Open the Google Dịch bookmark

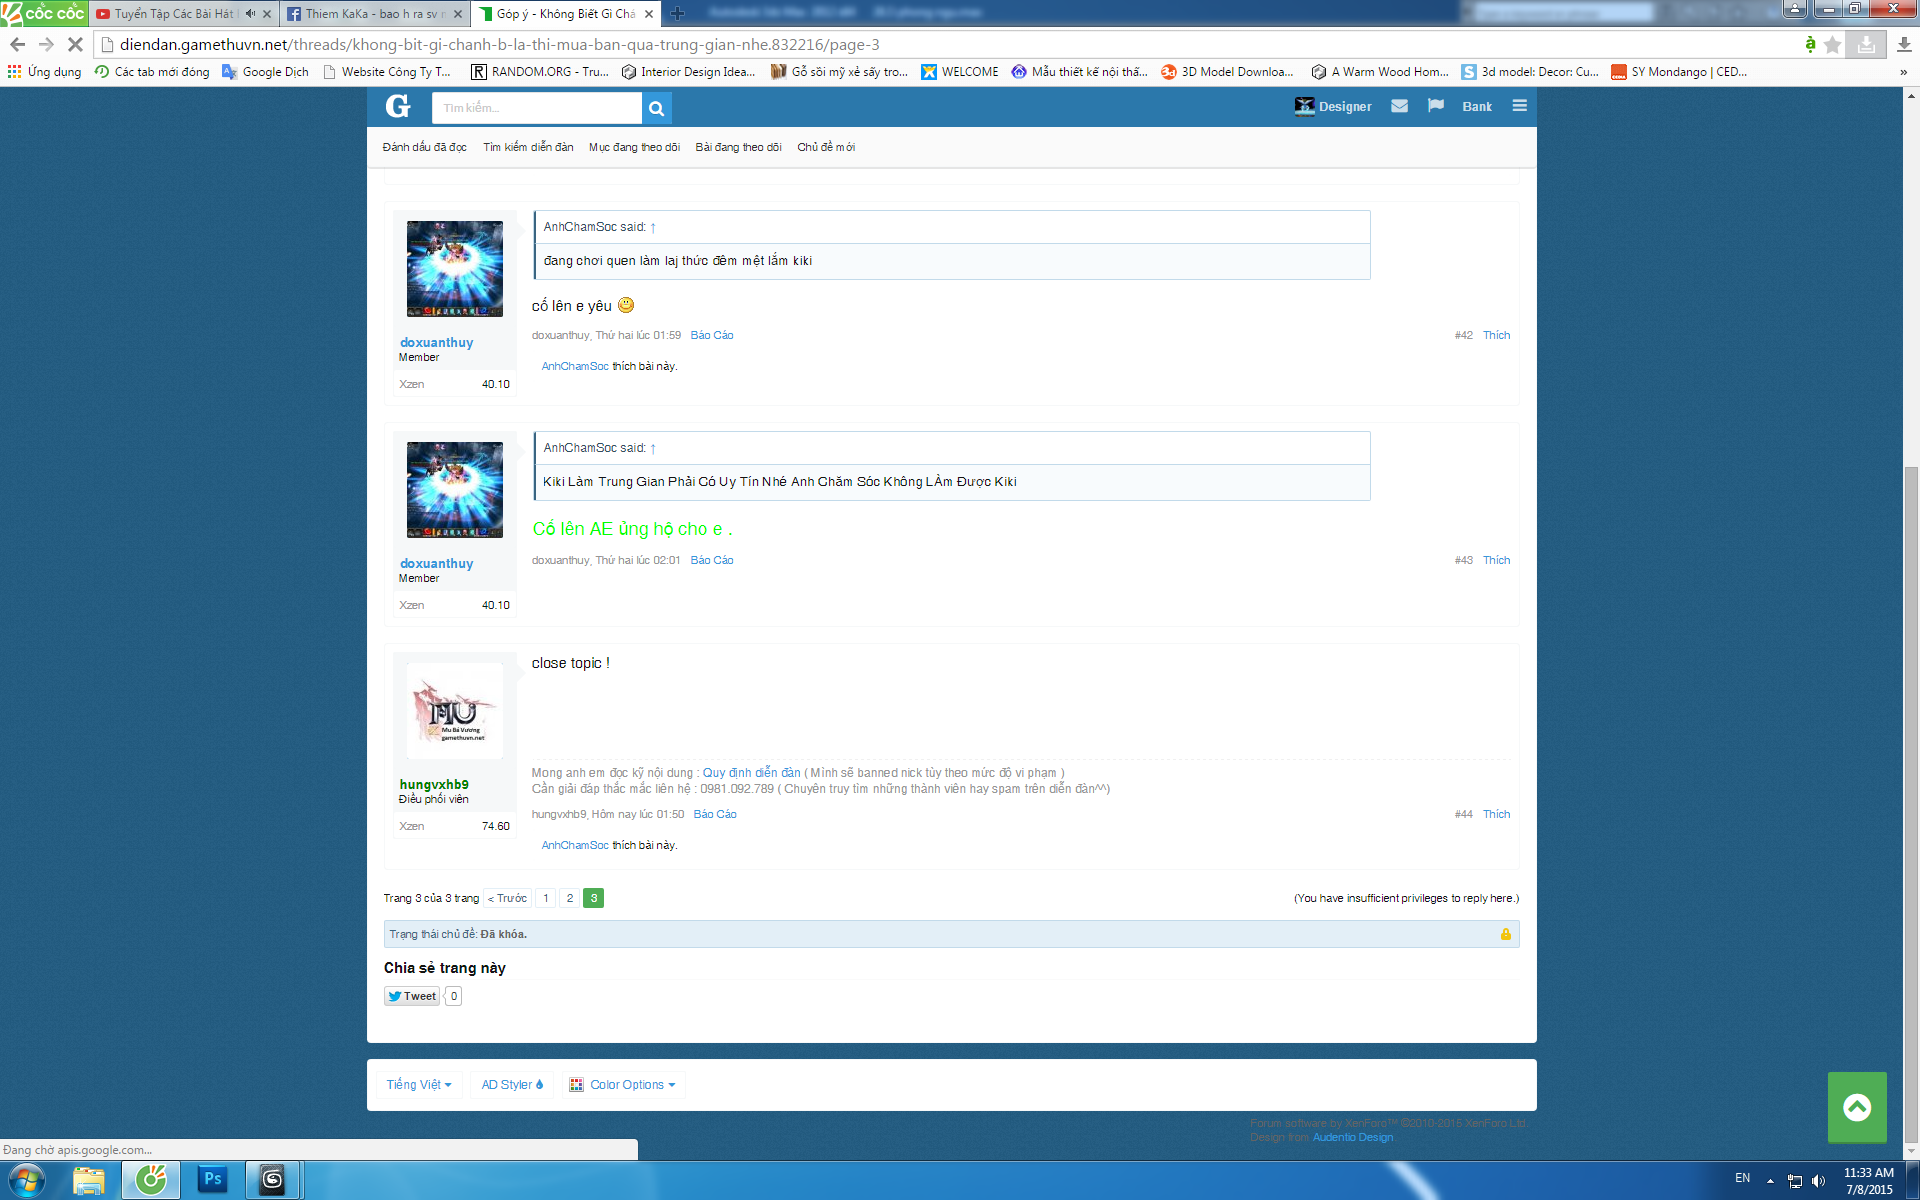(265, 72)
